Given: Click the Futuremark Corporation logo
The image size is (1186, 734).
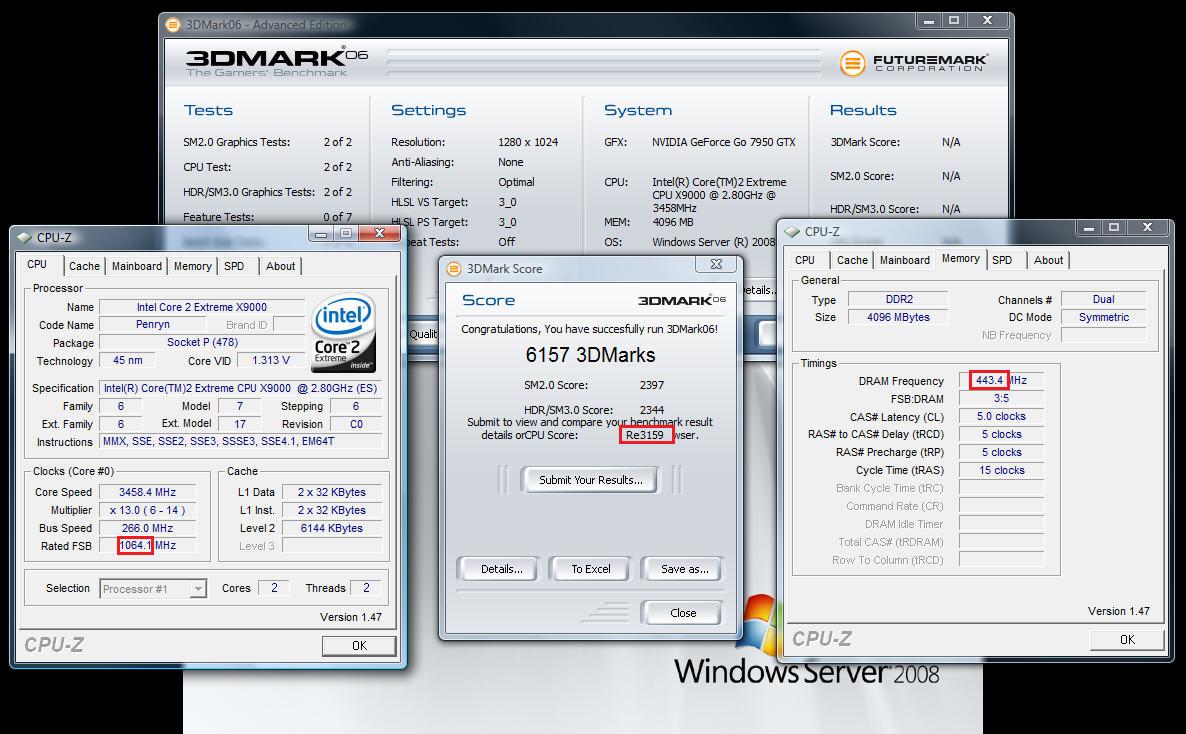Looking at the screenshot, I should click(914, 63).
